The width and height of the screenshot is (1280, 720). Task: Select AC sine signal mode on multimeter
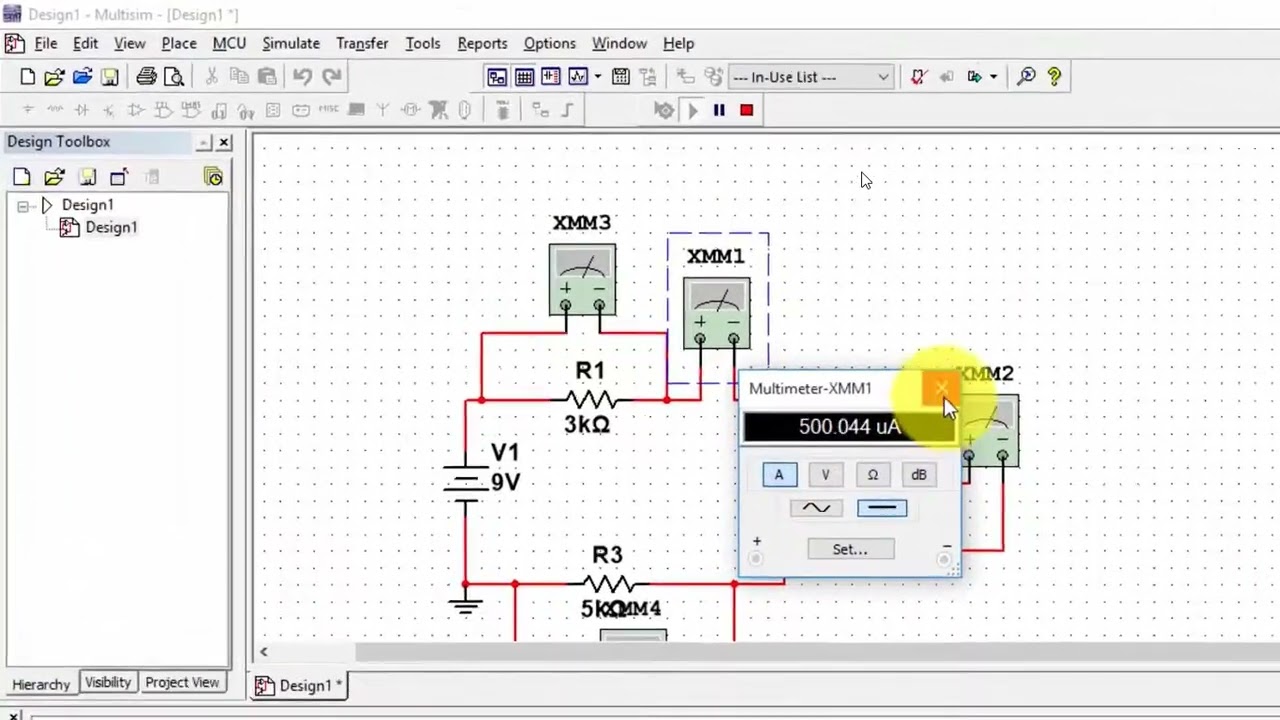click(816, 508)
